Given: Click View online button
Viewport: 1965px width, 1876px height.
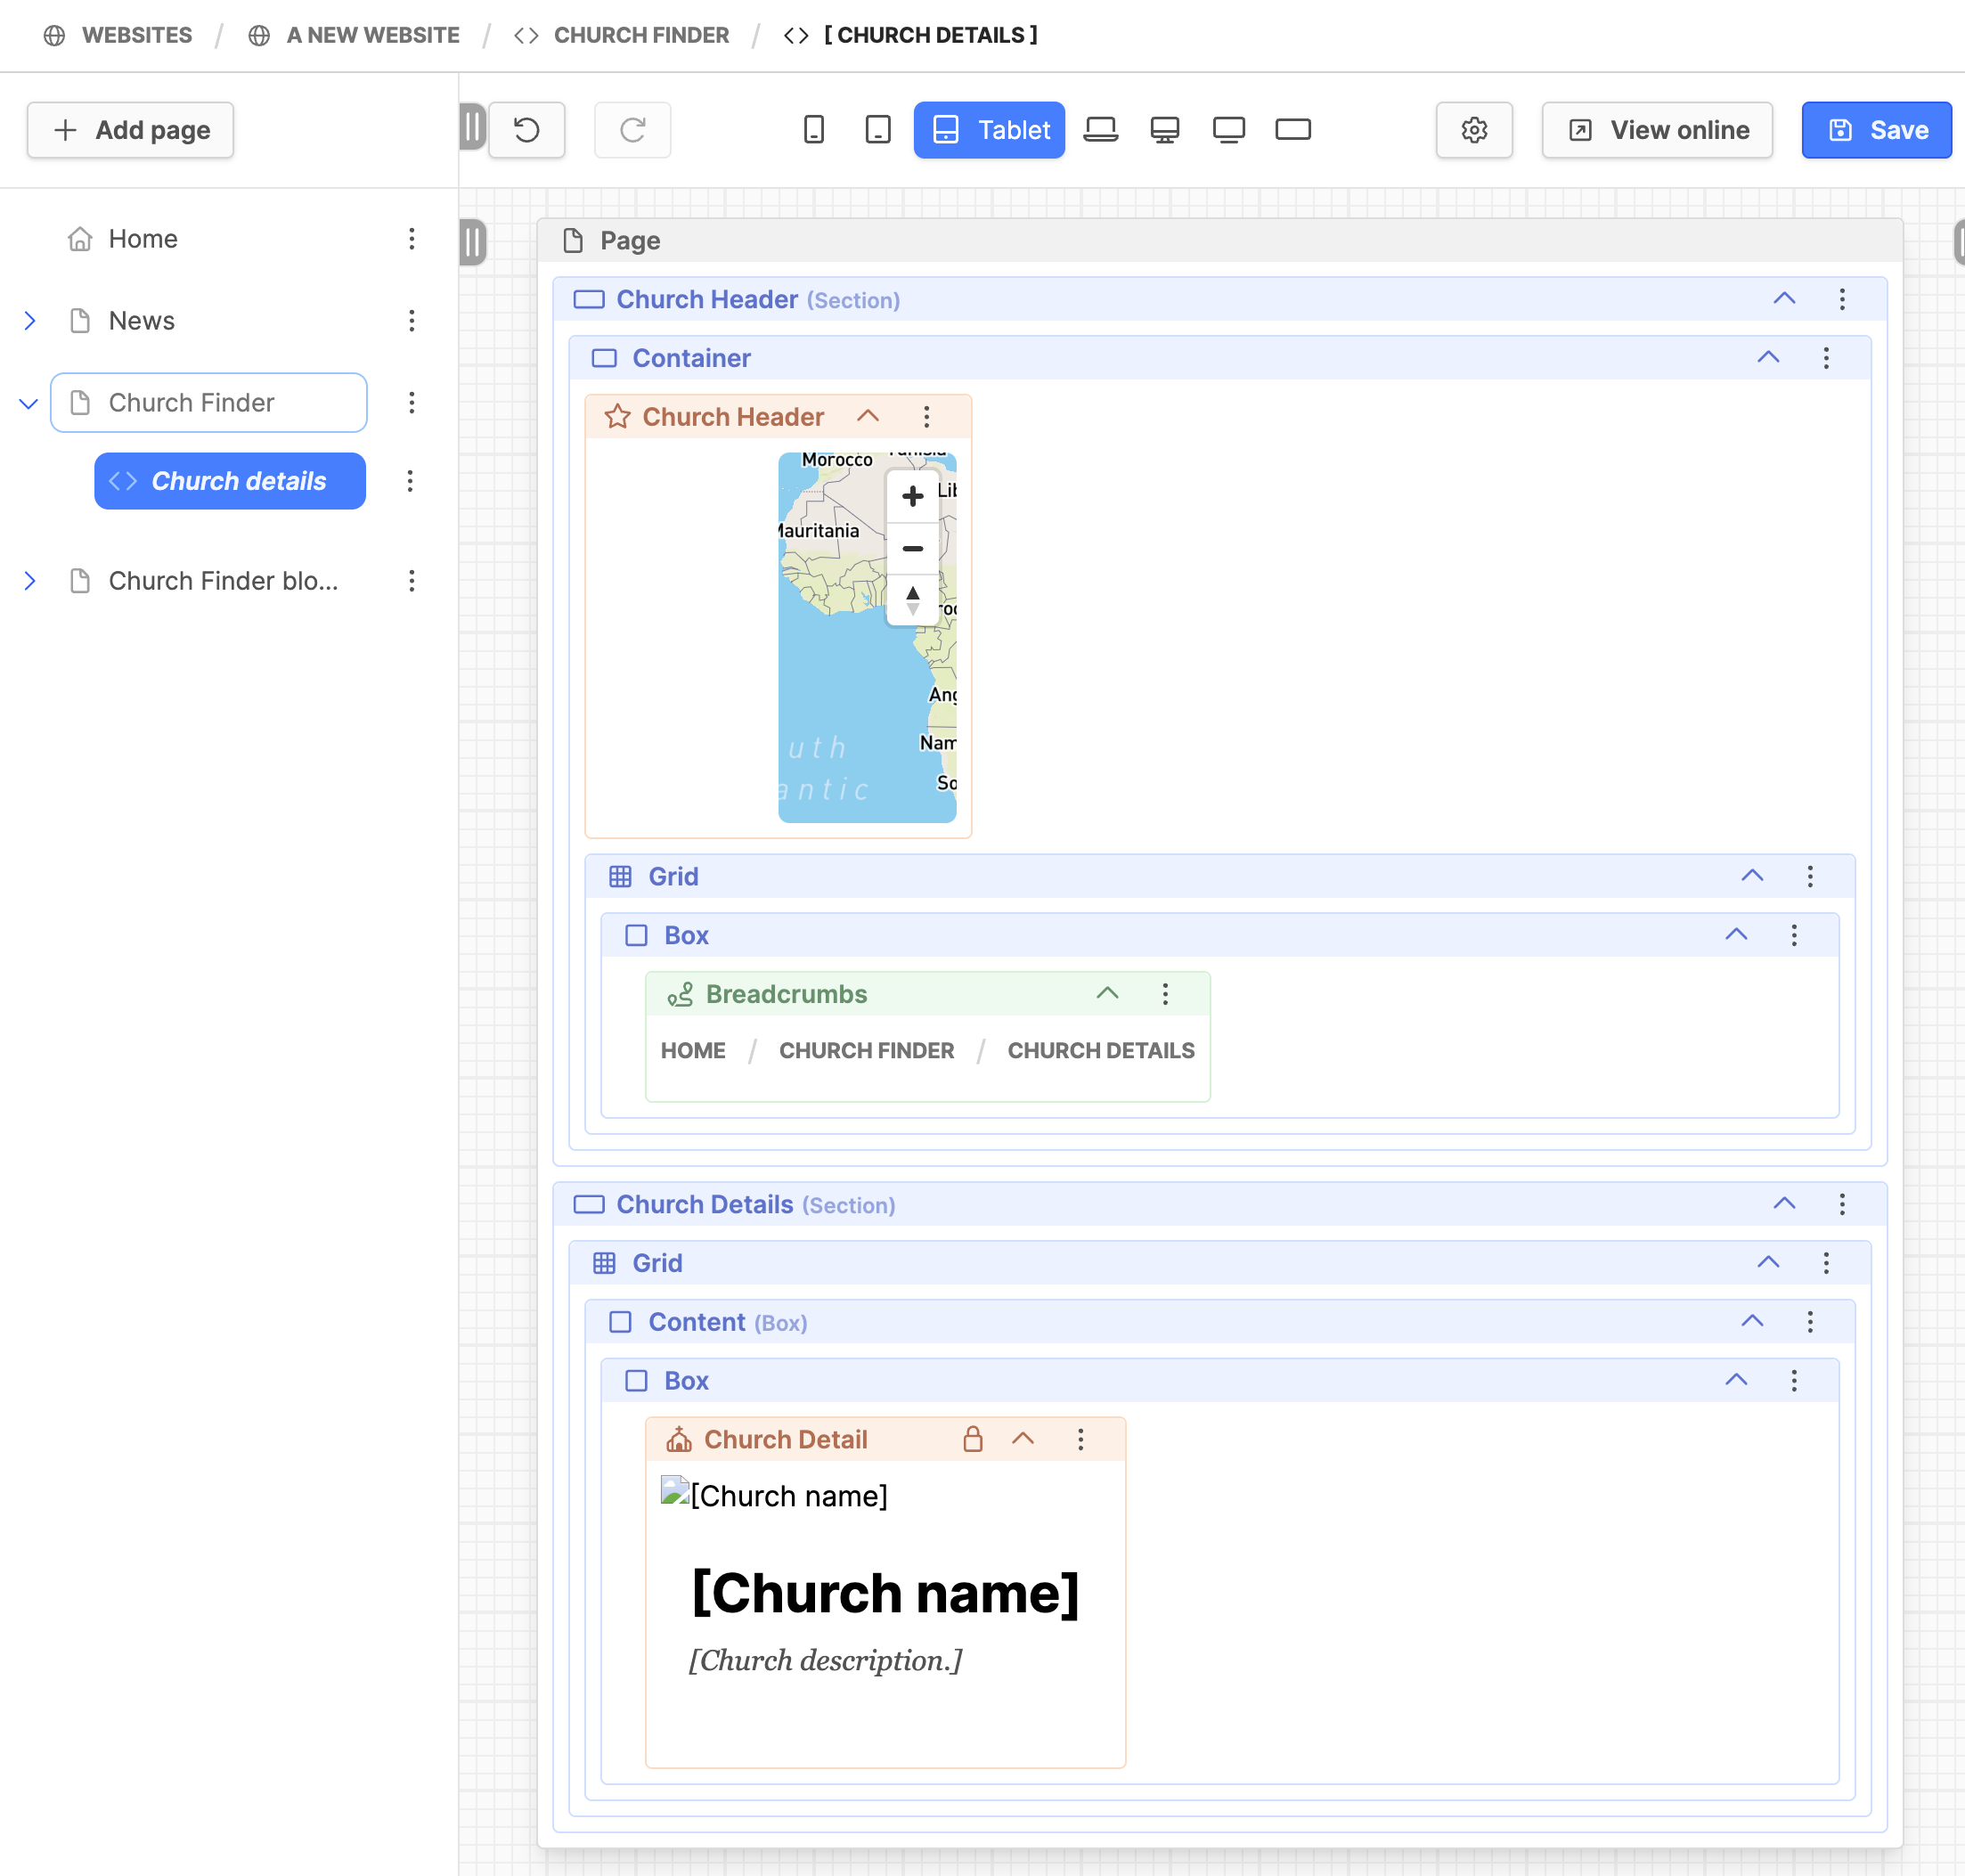Looking at the screenshot, I should (x=1656, y=130).
